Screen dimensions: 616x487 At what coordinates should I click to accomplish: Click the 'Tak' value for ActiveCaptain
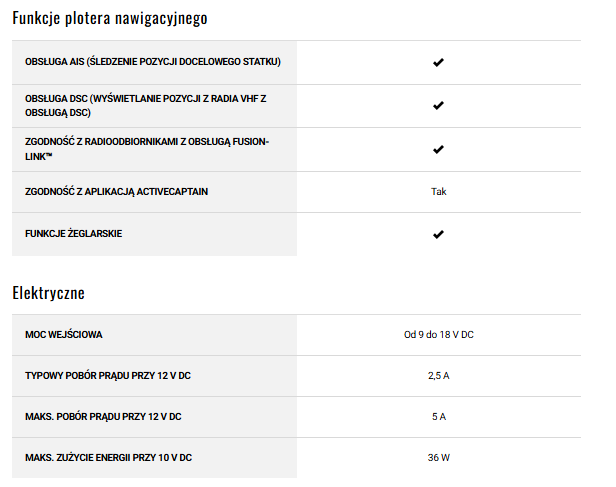pos(438,191)
